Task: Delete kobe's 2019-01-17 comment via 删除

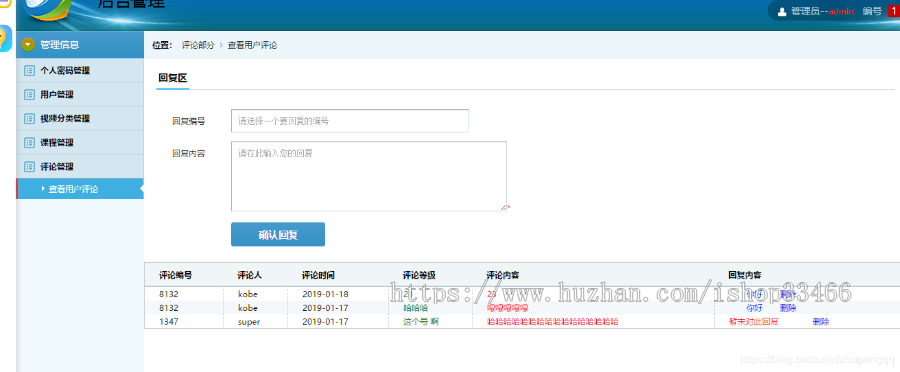Action: [788, 308]
